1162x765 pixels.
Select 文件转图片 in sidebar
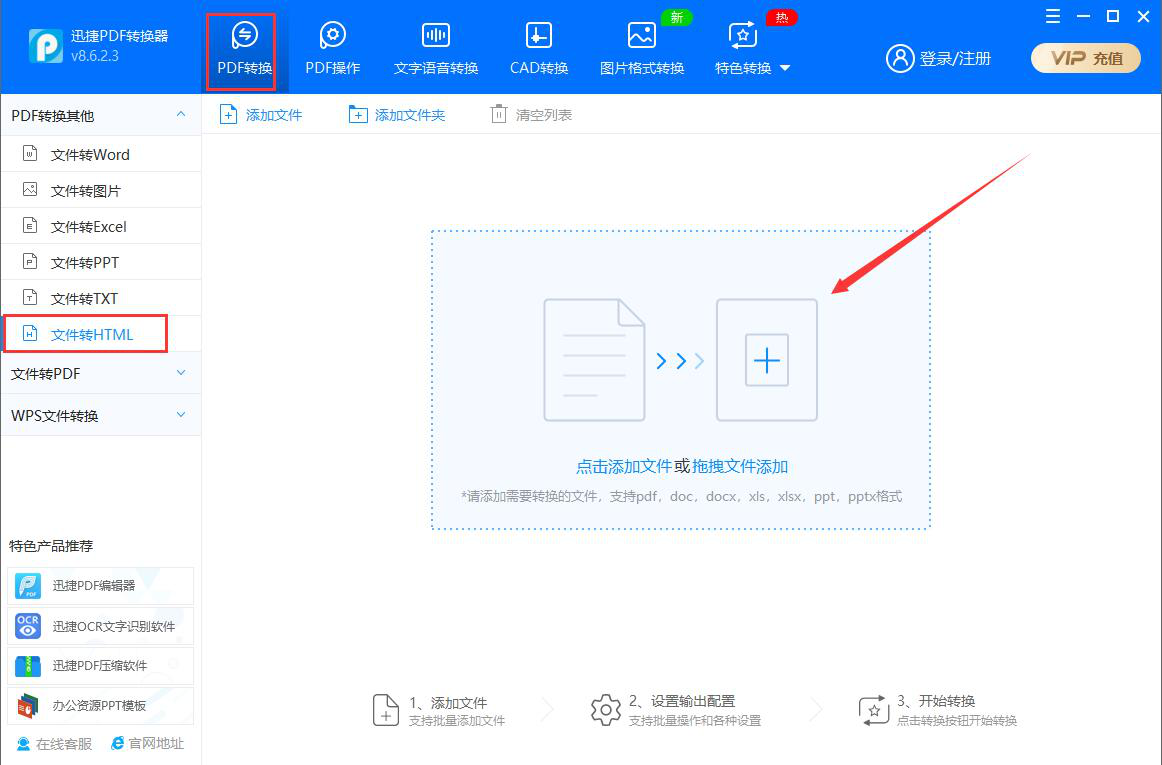[101, 191]
